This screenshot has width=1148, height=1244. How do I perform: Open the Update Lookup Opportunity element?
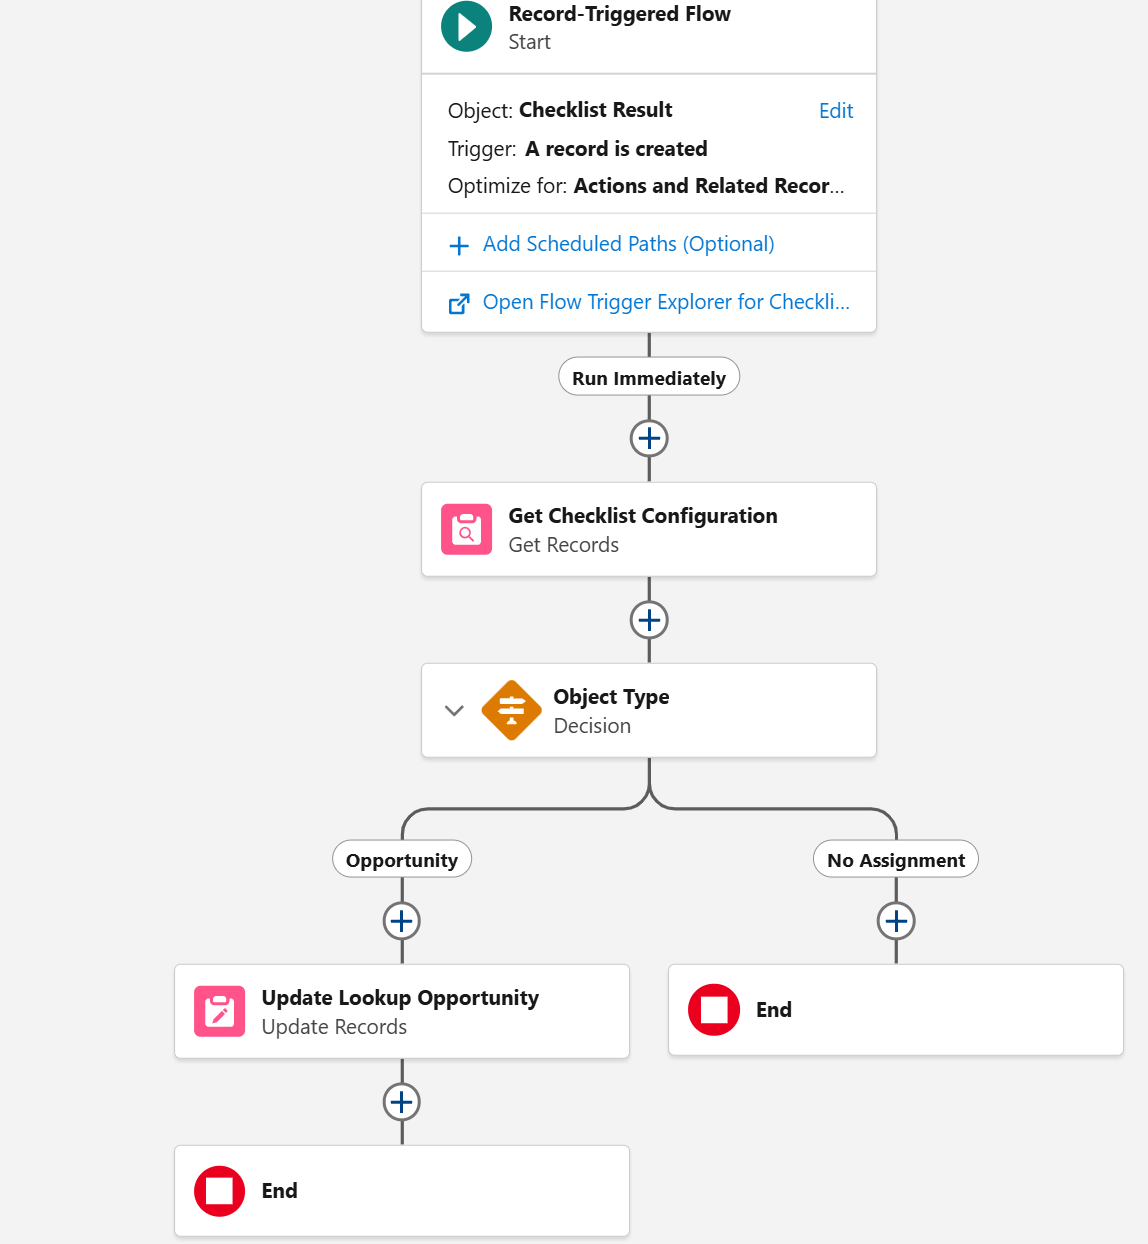click(400, 998)
